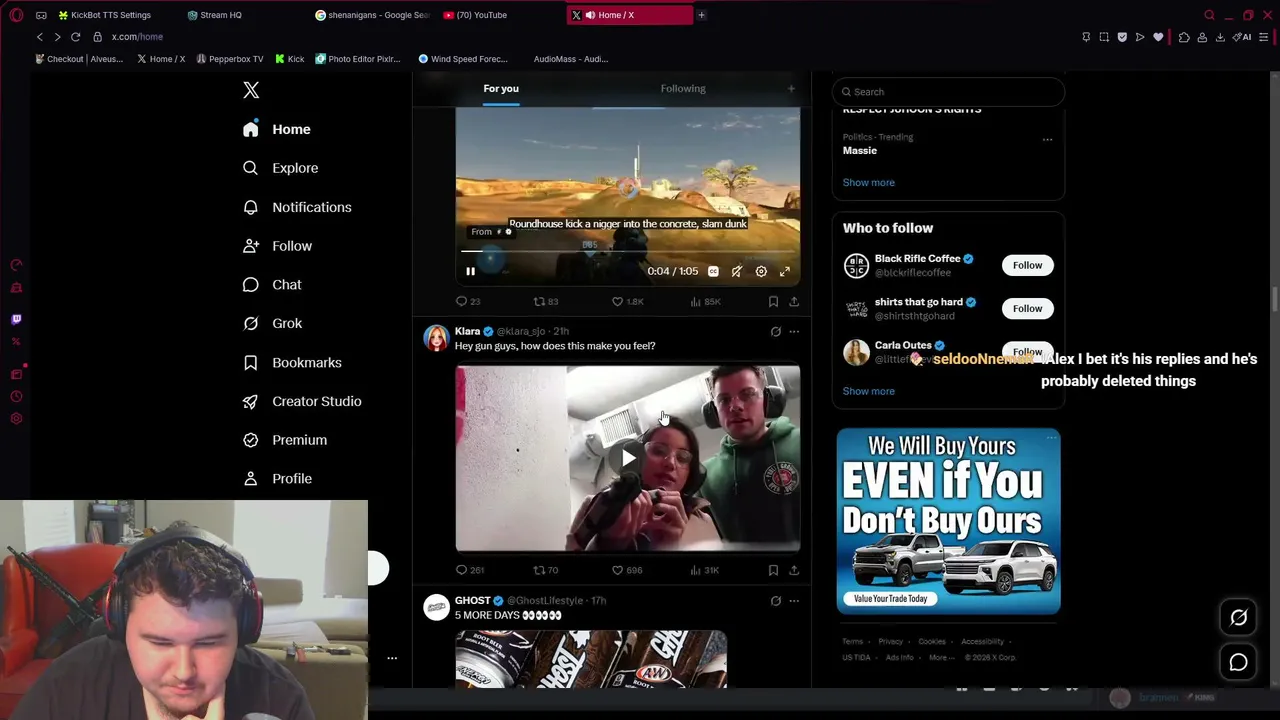Screen dimensions: 1280x720
Task: Repost the video post with 83 reposts
Action: 539,301
